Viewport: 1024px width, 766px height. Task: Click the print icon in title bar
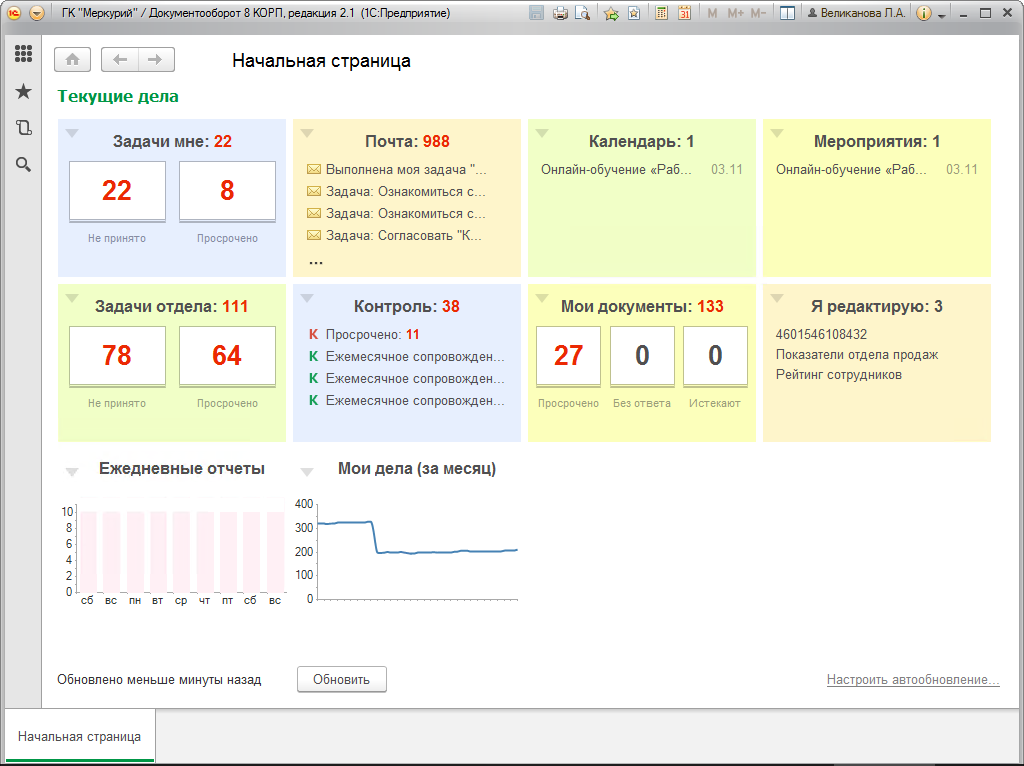(560, 13)
